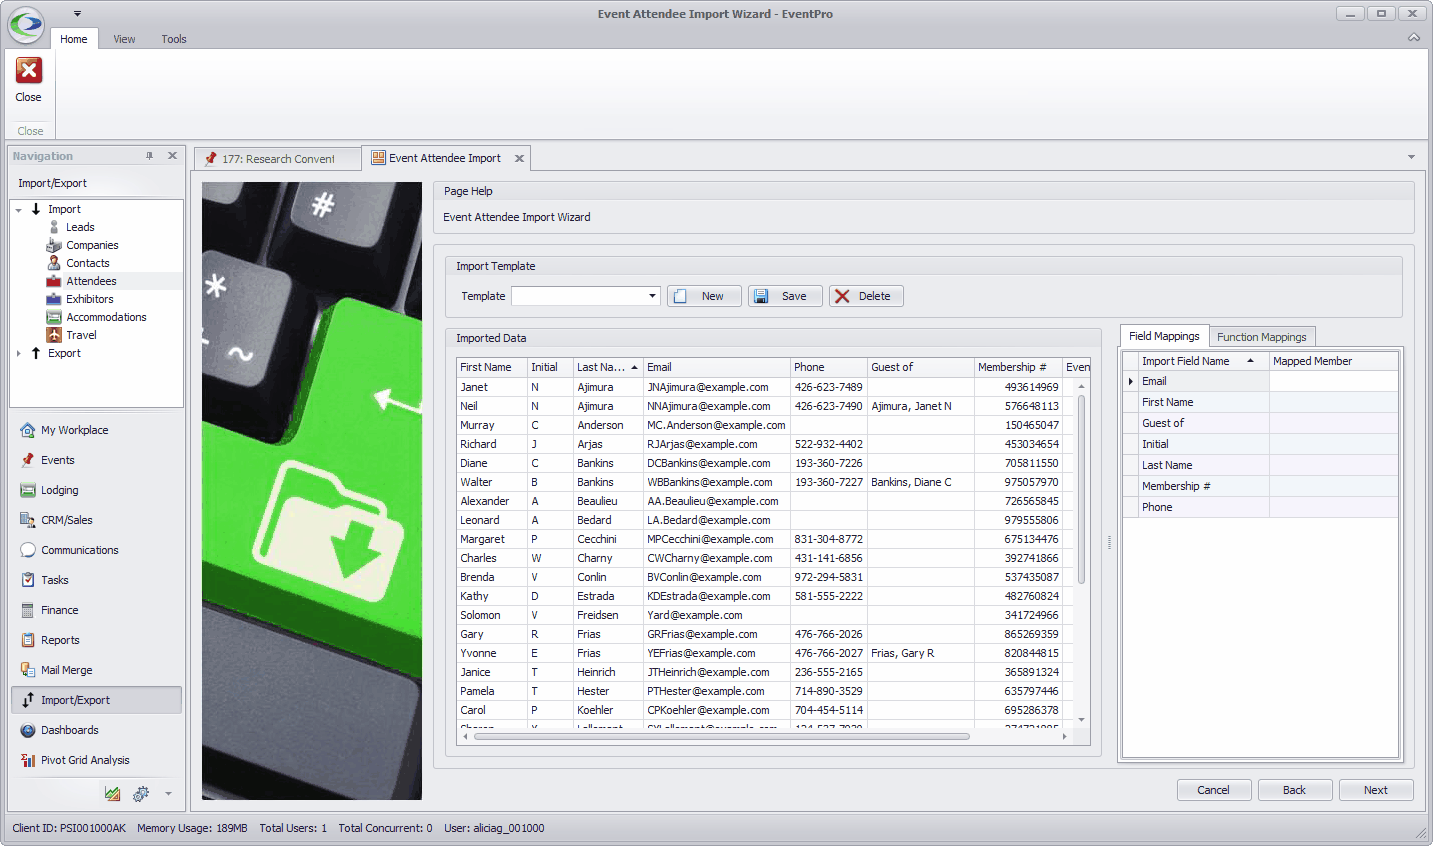Open the Communications module
Image resolution: width=1433 pixels, height=846 pixels.
pos(96,550)
